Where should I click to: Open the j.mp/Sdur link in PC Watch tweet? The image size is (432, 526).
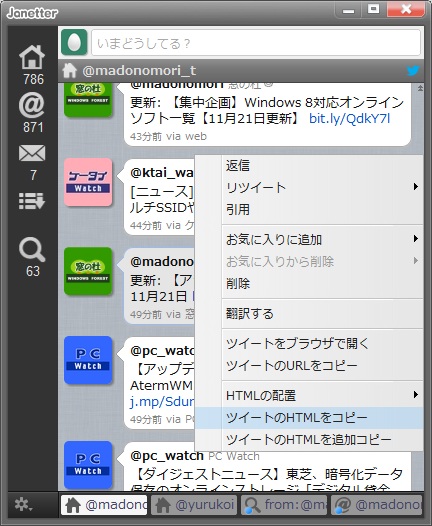point(162,401)
